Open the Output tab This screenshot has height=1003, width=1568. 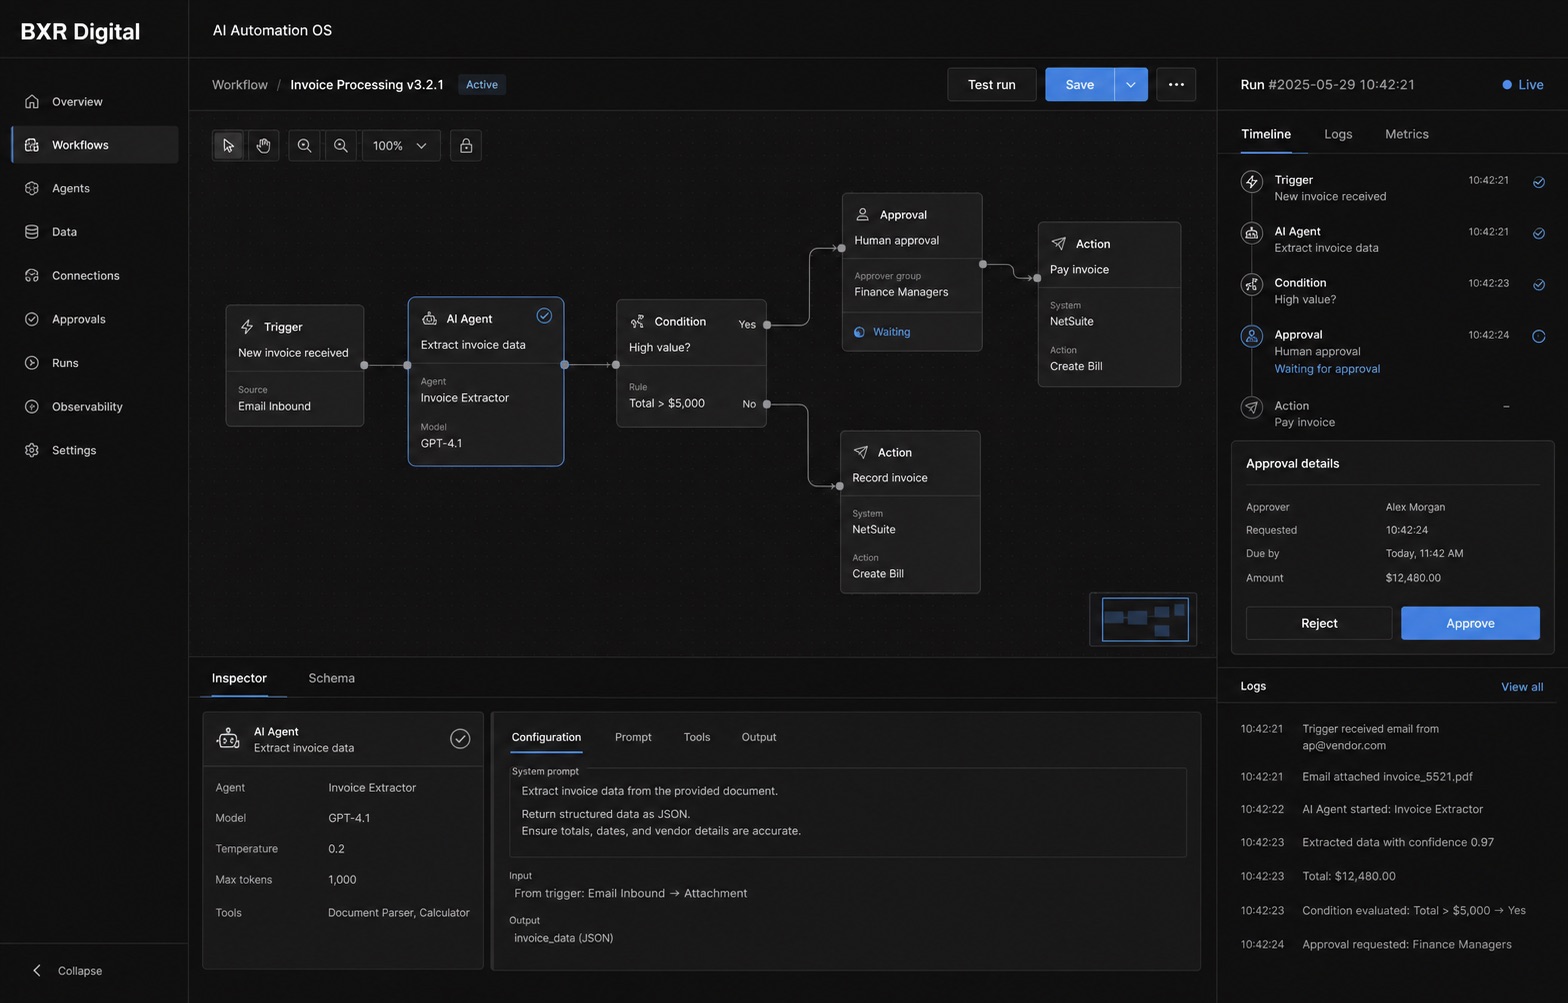759,737
